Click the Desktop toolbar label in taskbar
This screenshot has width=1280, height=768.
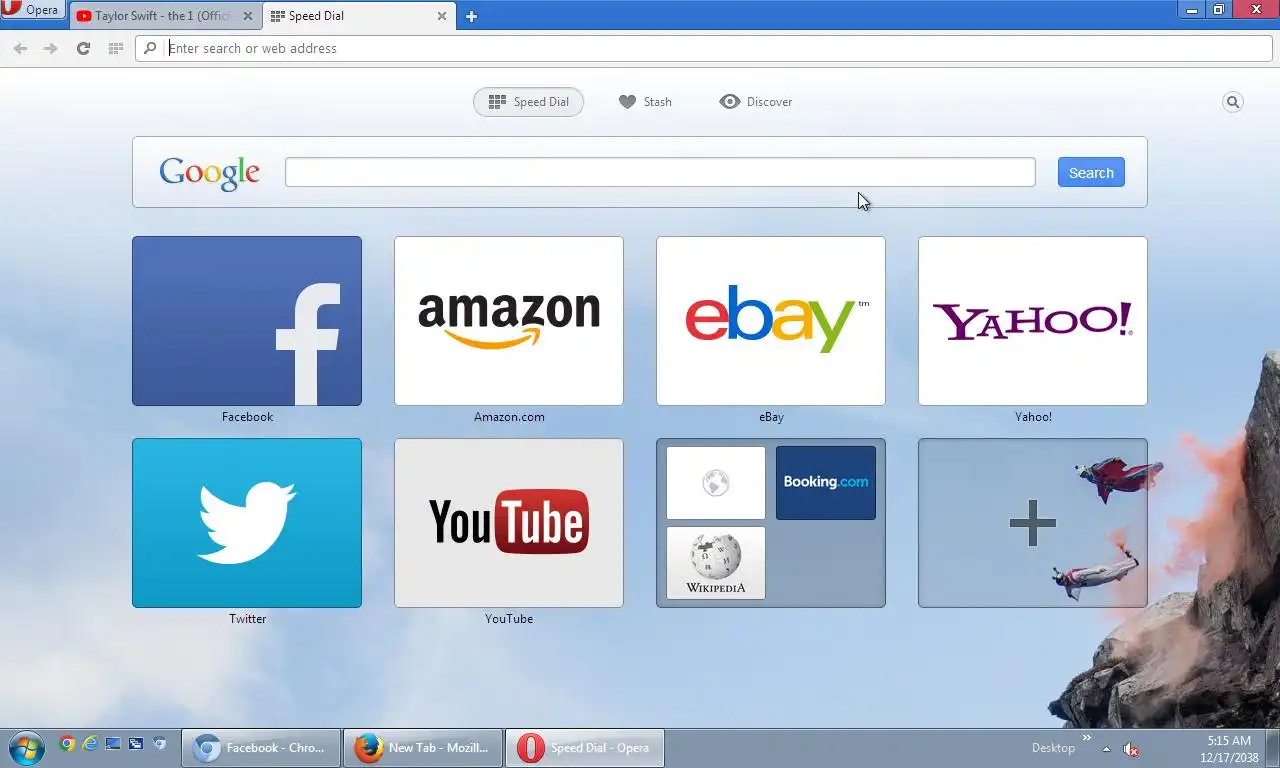click(x=1053, y=748)
